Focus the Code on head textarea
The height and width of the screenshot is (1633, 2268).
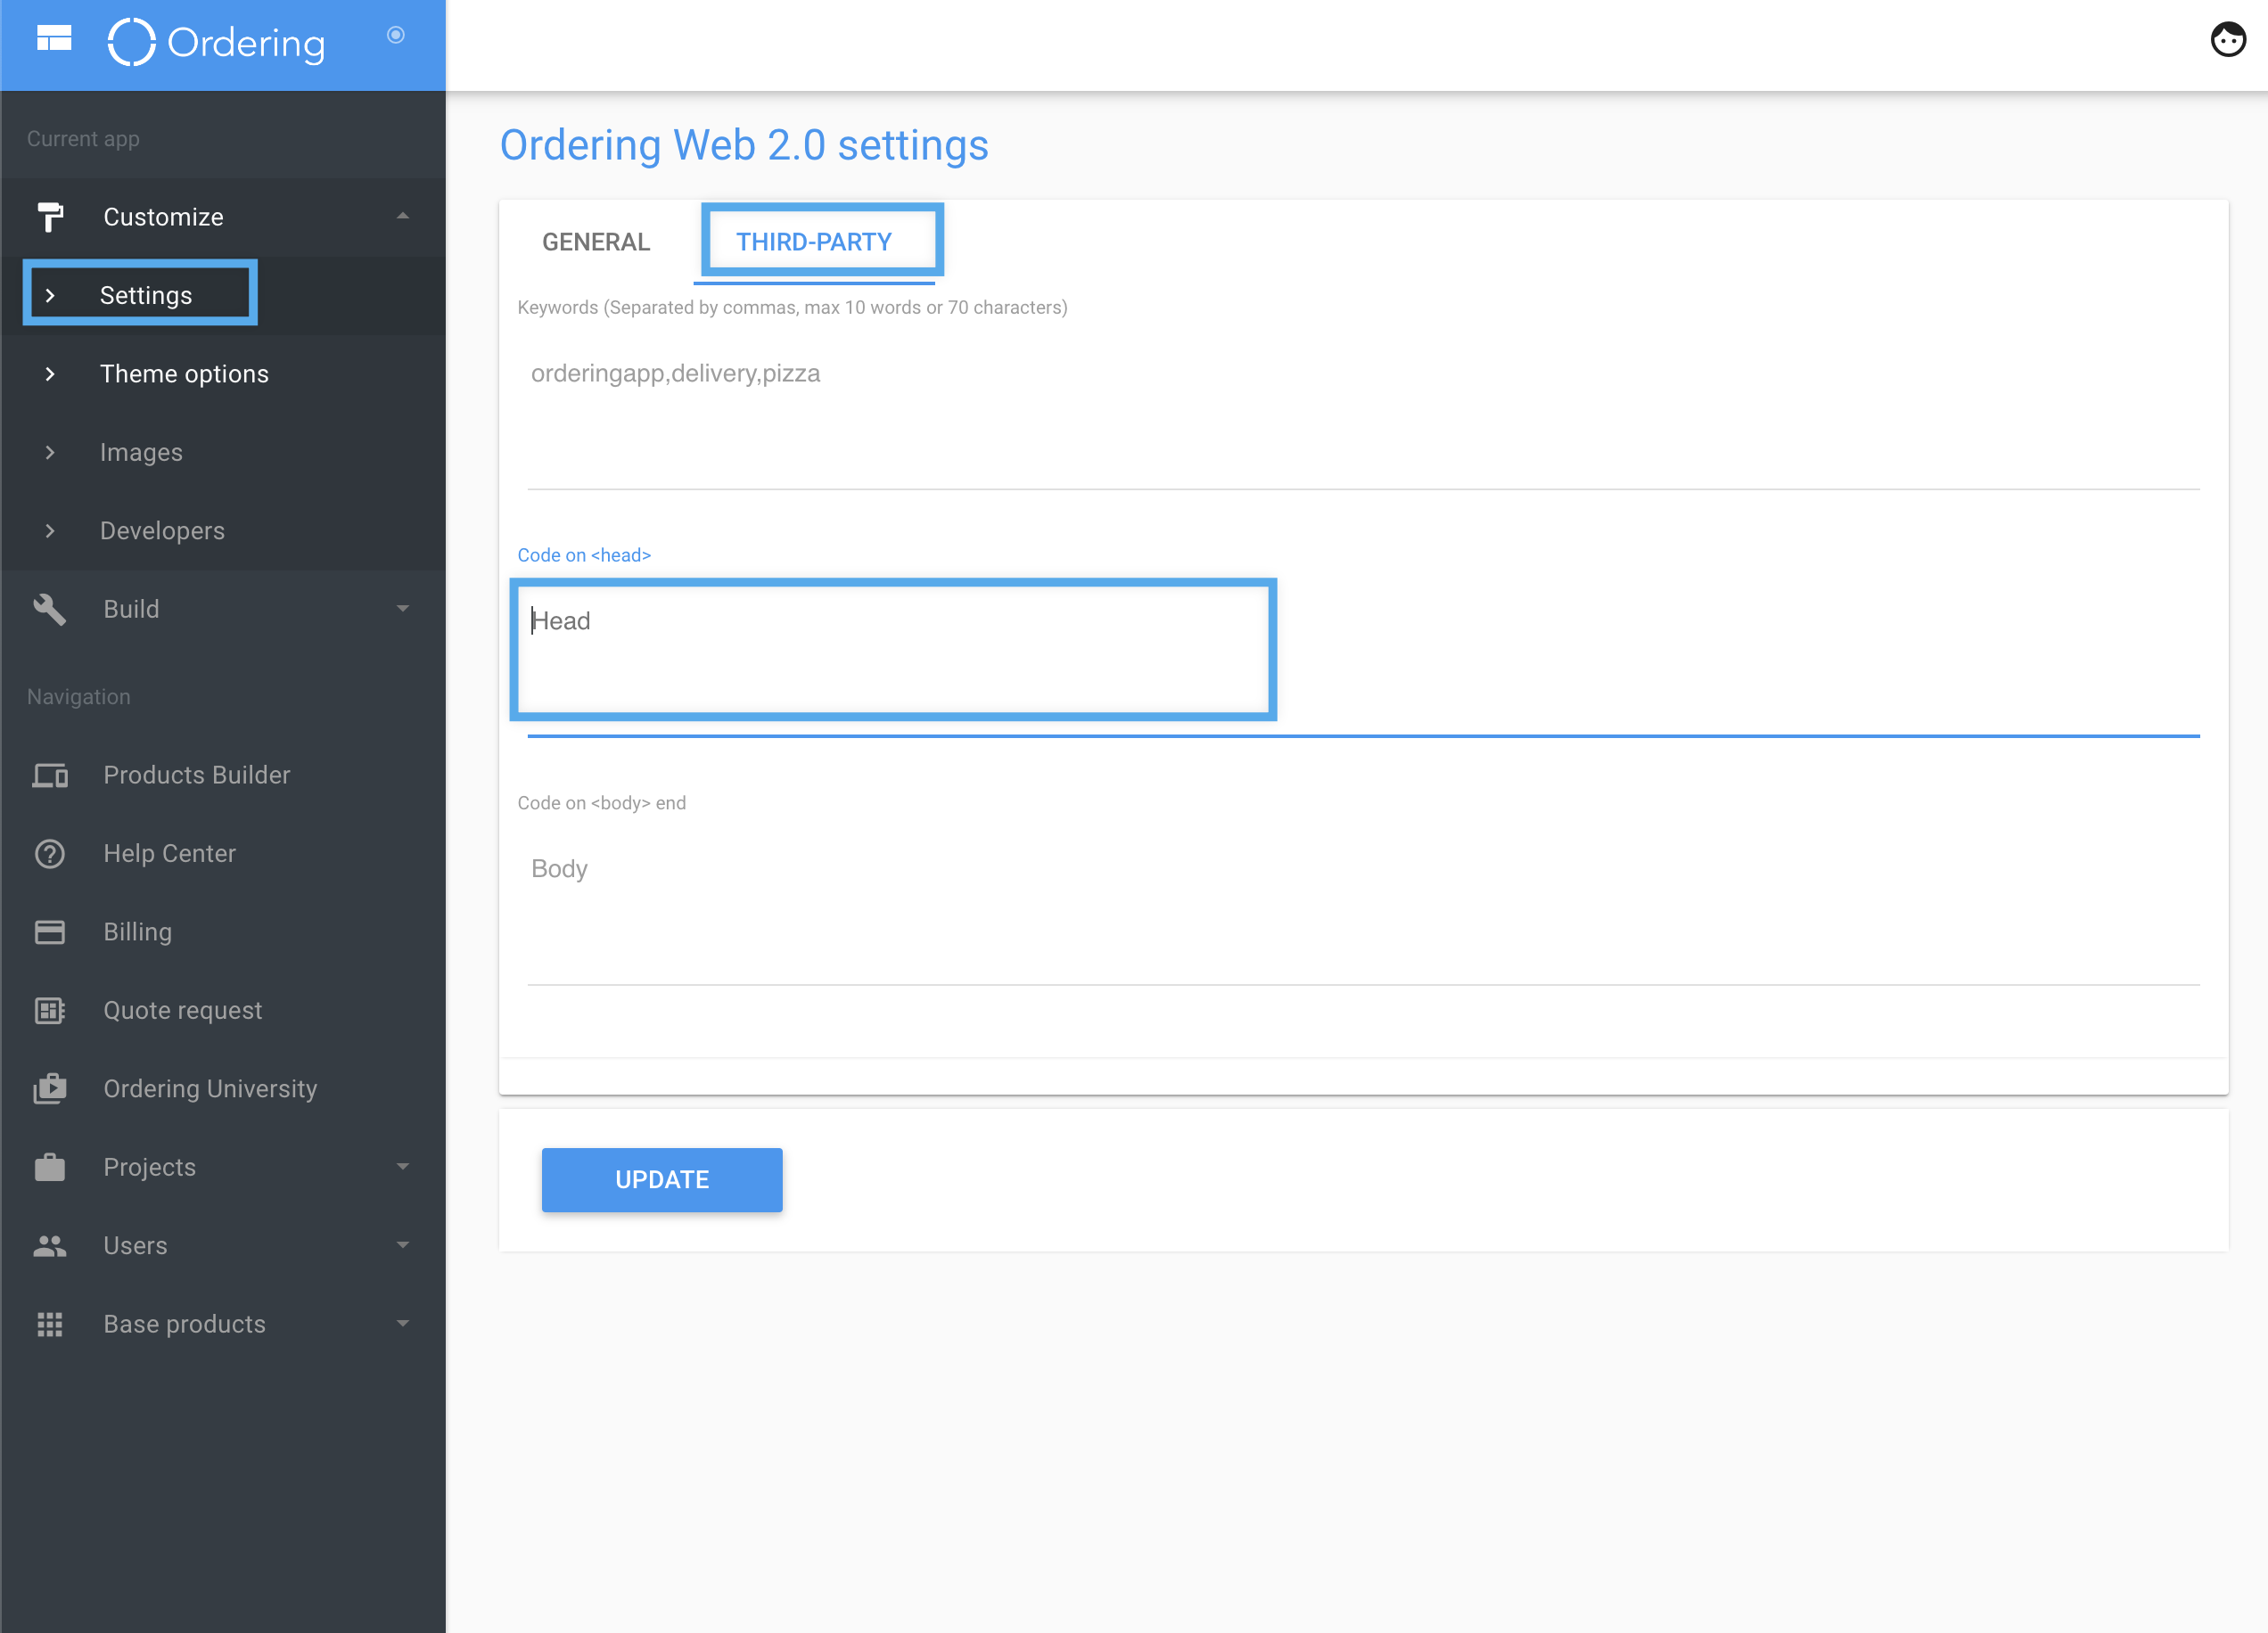point(1363,665)
